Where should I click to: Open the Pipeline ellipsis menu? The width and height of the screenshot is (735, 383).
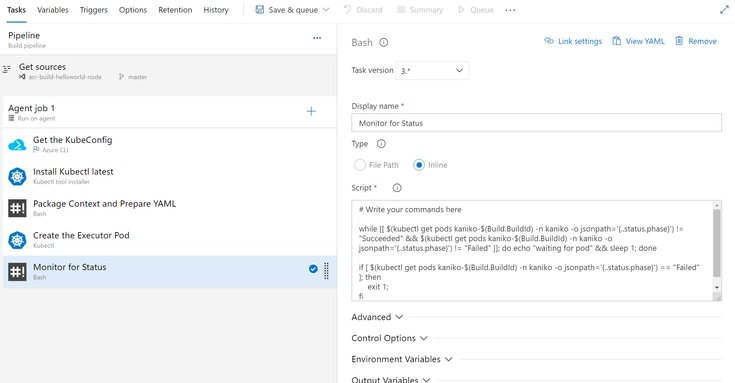click(x=317, y=38)
